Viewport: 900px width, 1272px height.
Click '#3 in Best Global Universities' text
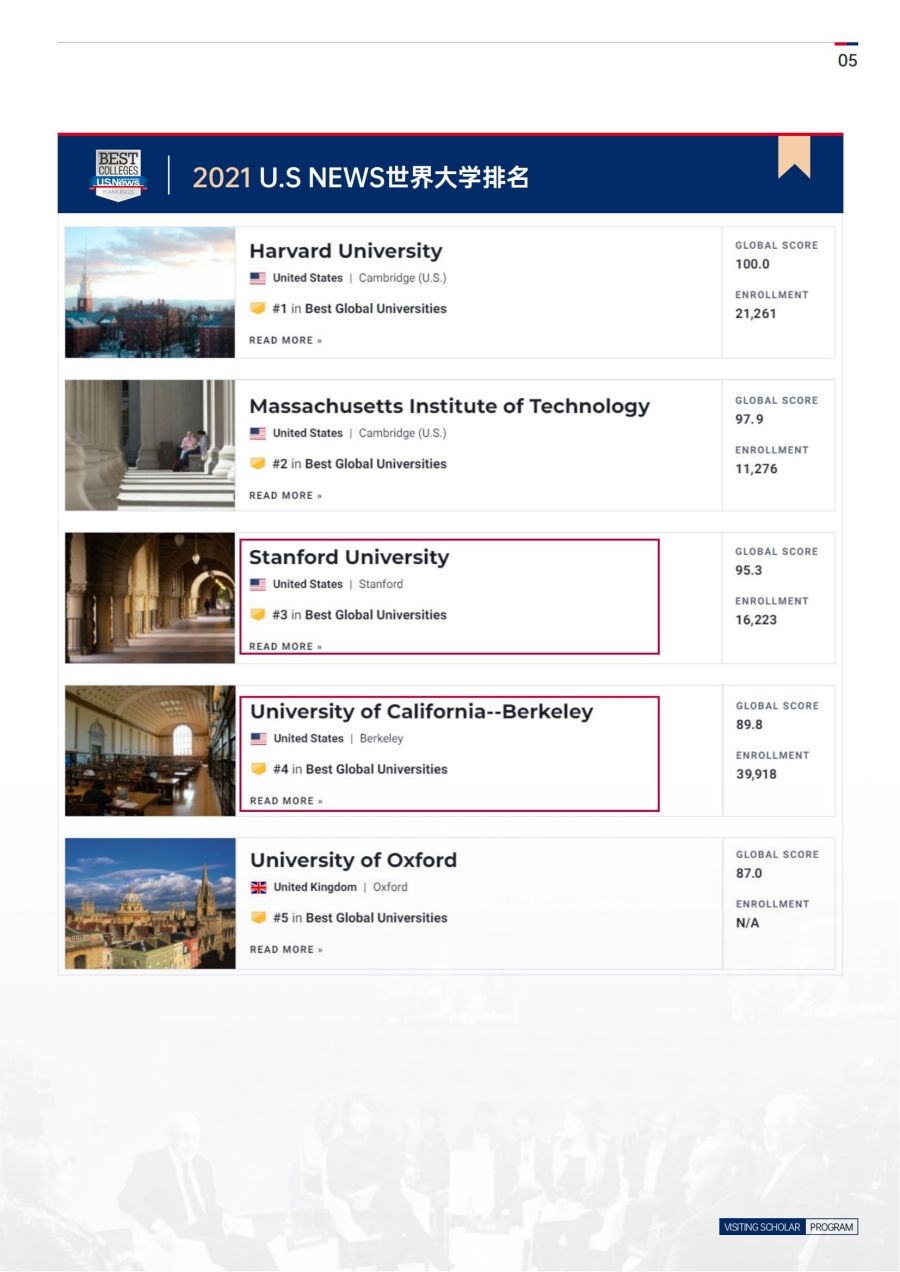pyautogui.click(x=359, y=614)
